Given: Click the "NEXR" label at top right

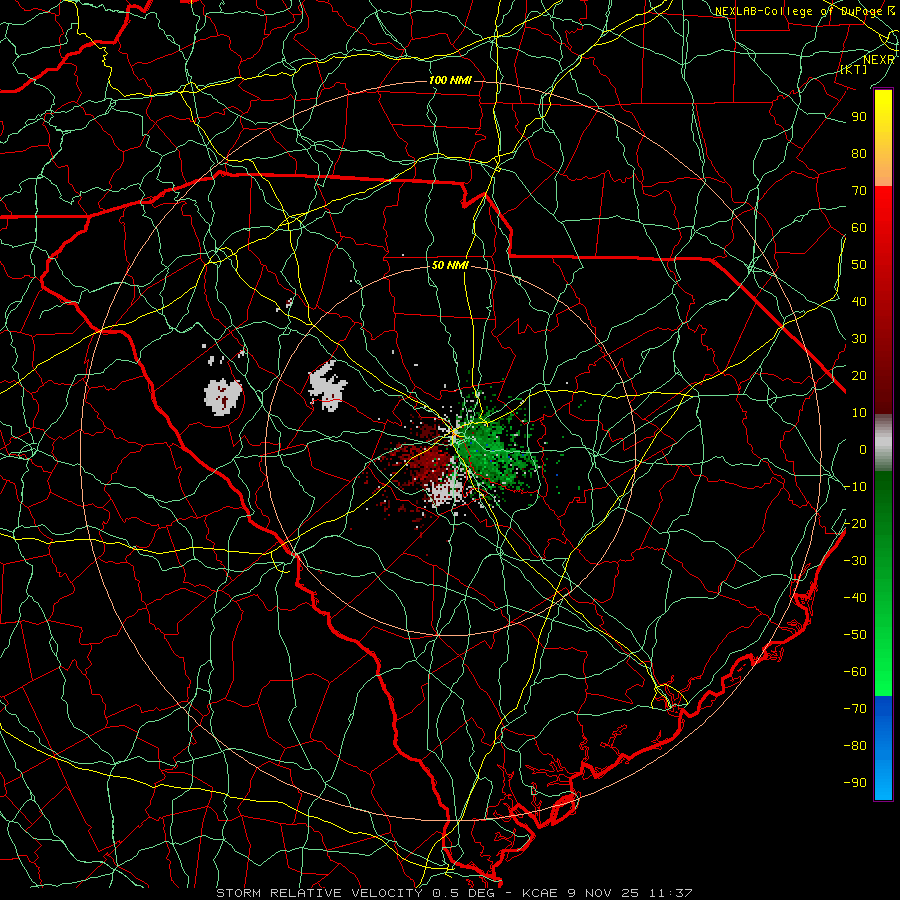Looking at the screenshot, I should tap(879, 60).
